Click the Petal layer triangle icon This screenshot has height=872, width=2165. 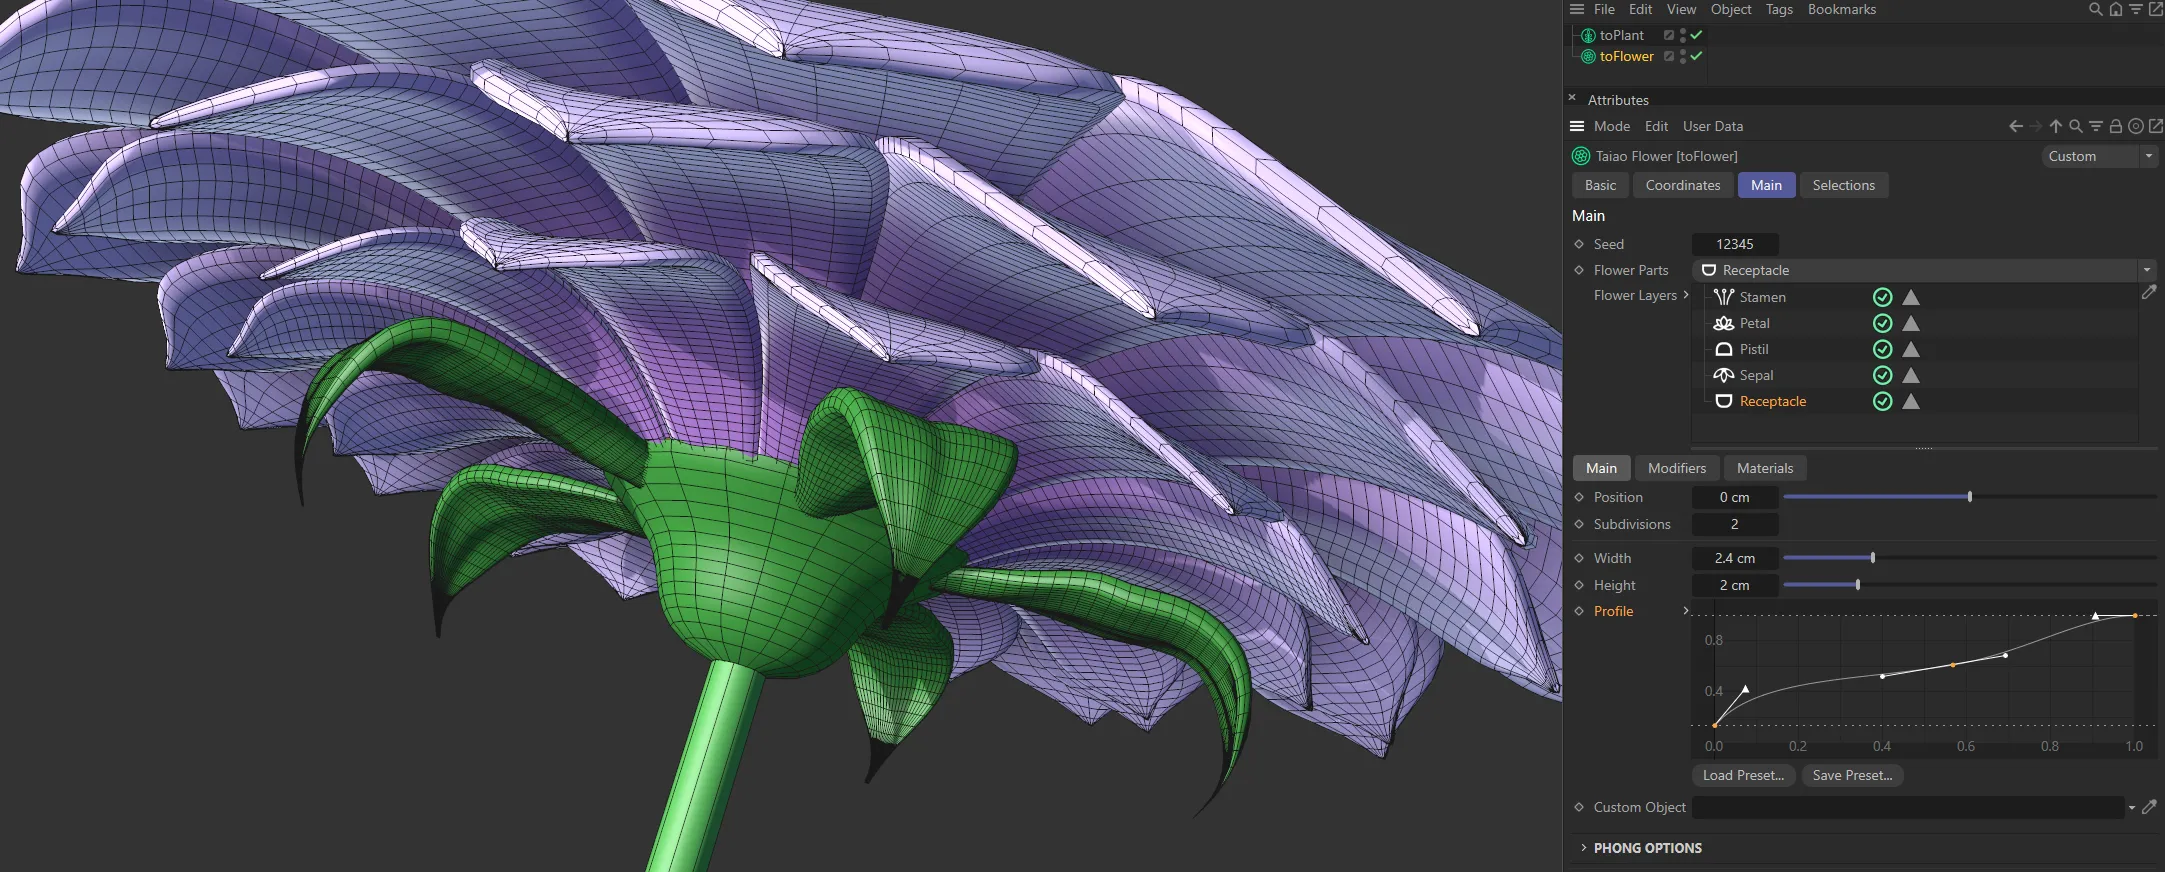[x=1911, y=323]
